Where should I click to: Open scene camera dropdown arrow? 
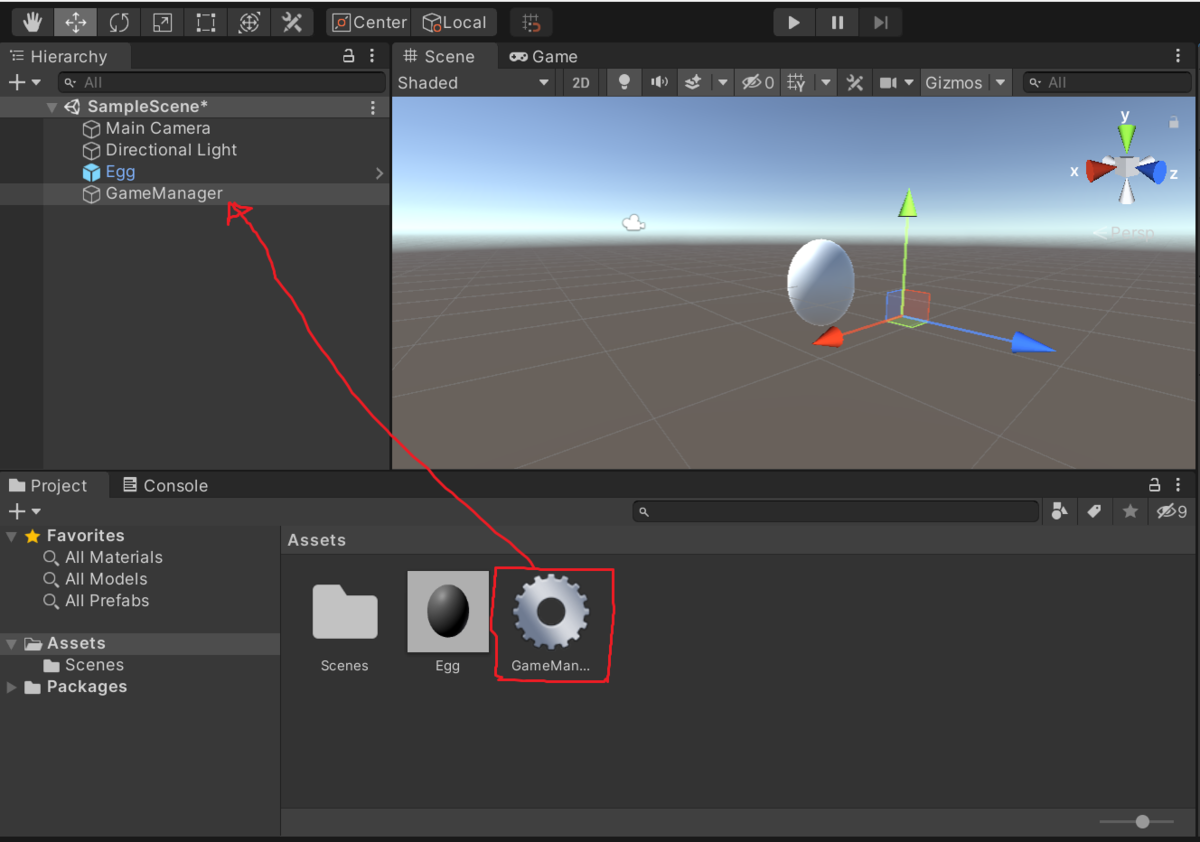[x=909, y=83]
